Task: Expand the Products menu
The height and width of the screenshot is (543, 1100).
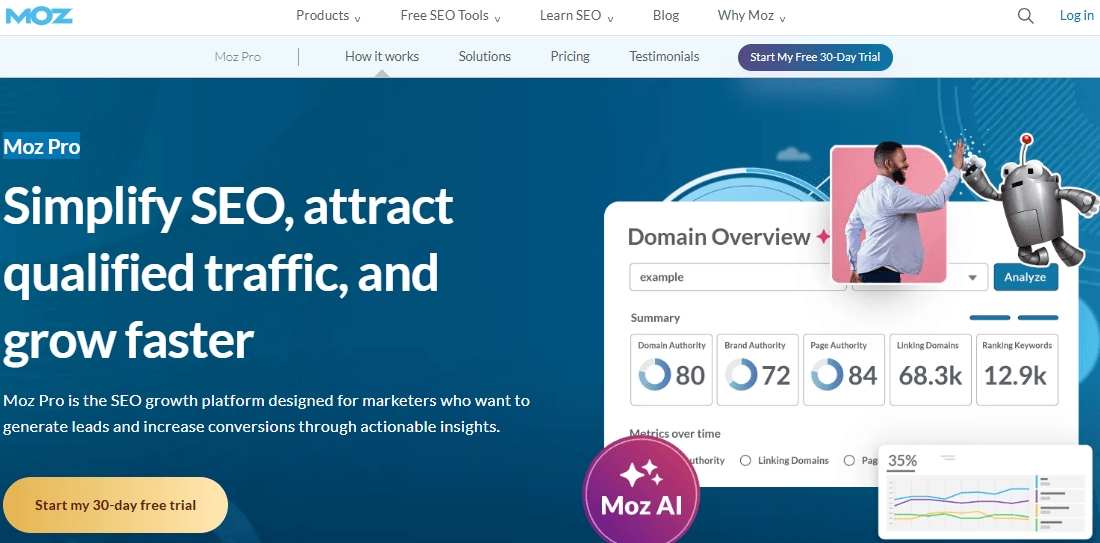Action: point(328,15)
